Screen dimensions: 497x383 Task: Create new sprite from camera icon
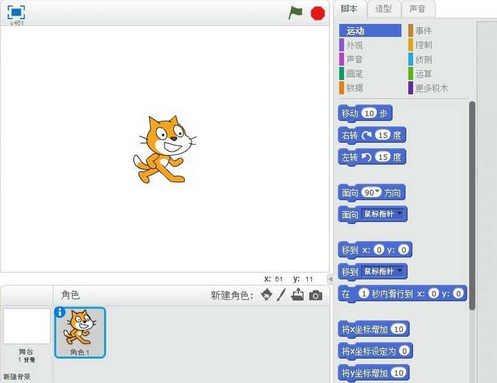tap(315, 295)
